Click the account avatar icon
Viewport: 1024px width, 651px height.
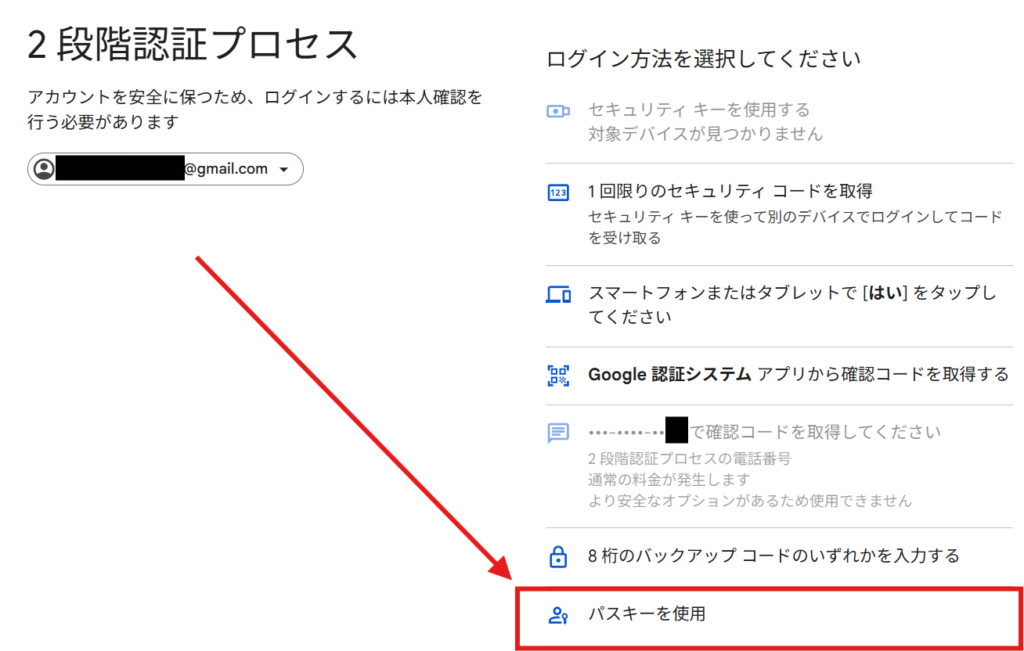[x=44, y=169]
